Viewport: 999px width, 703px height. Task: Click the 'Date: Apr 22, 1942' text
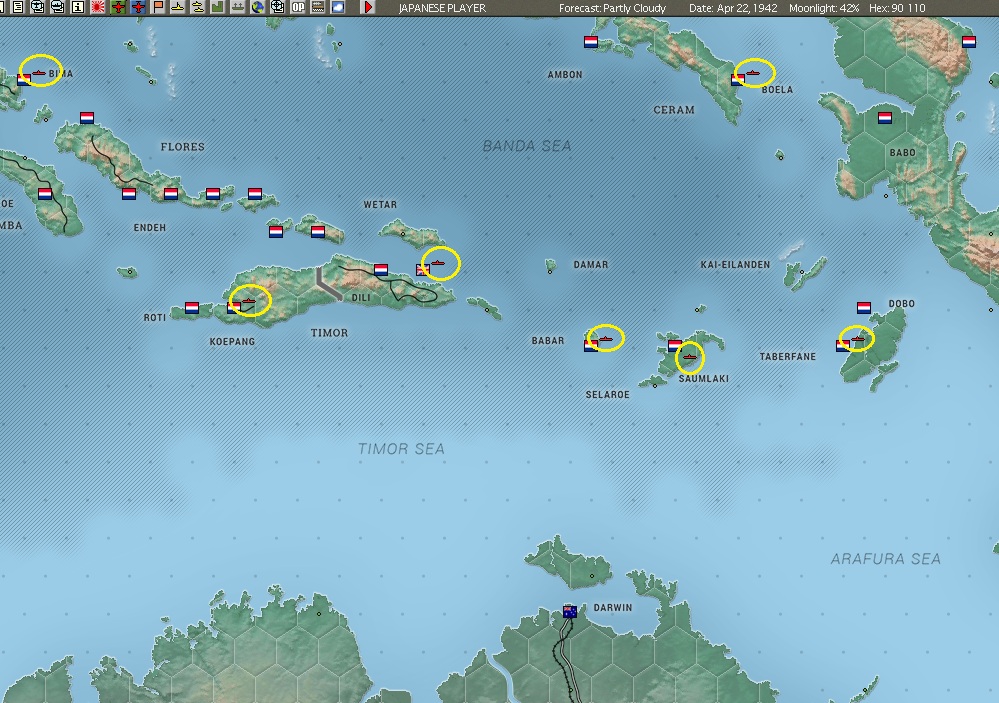tap(733, 8)
